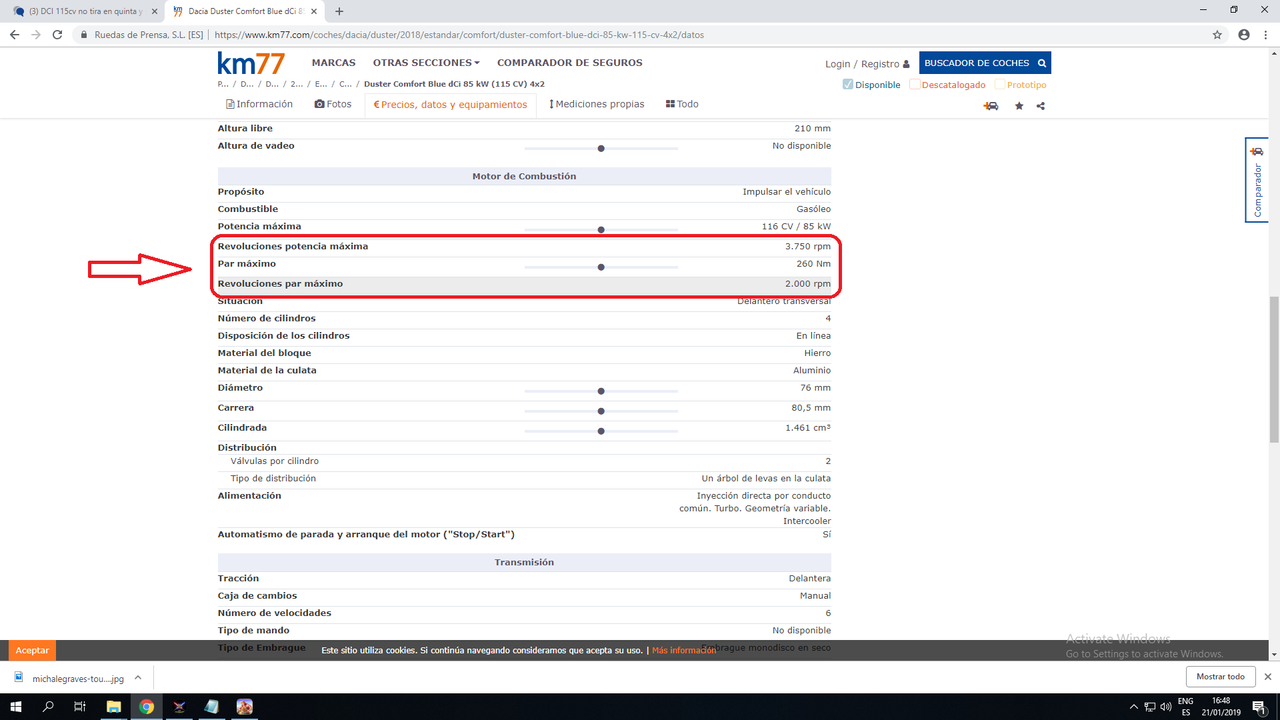
Task: Click the car comparator add icon
Action: point(991,105)
